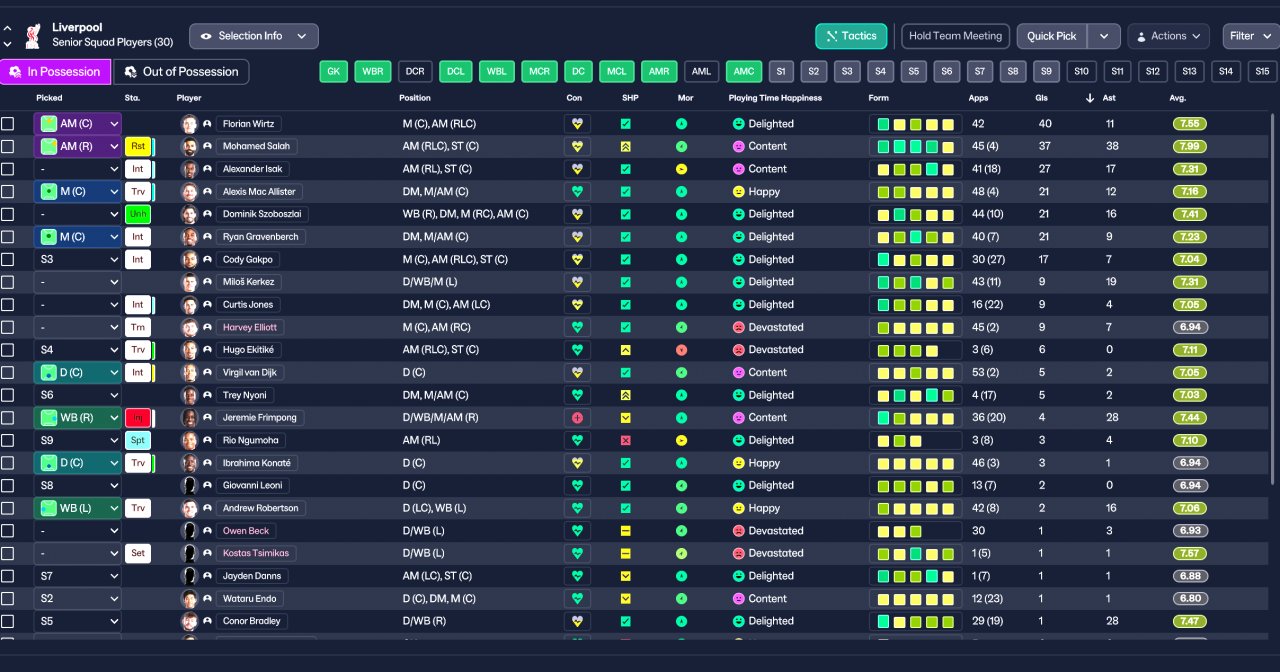Click the Quick Pick button
Screen dimensions: 1280x672
[x=1052, y=36]
